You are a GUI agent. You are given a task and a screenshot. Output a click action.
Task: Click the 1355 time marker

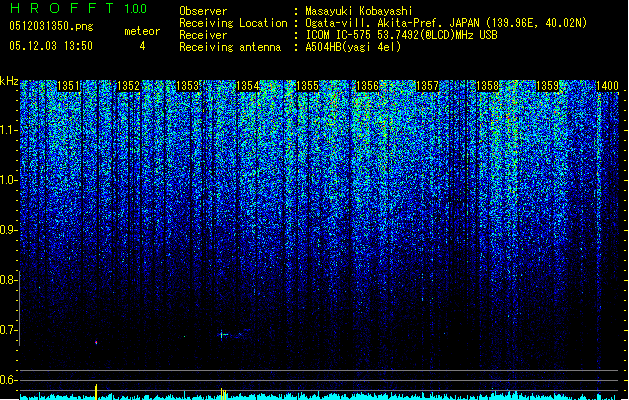point(307,86)
